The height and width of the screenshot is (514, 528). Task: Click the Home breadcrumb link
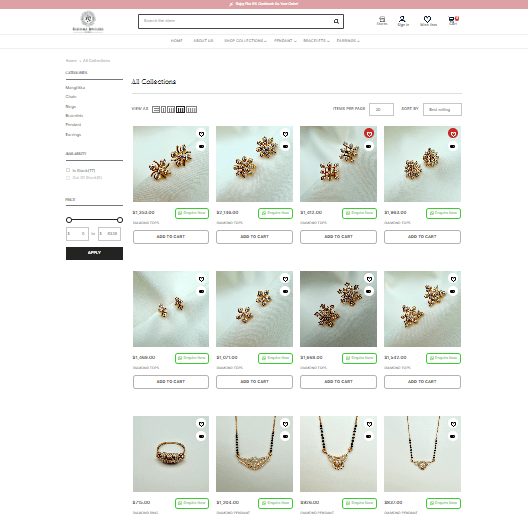point(71,61)
